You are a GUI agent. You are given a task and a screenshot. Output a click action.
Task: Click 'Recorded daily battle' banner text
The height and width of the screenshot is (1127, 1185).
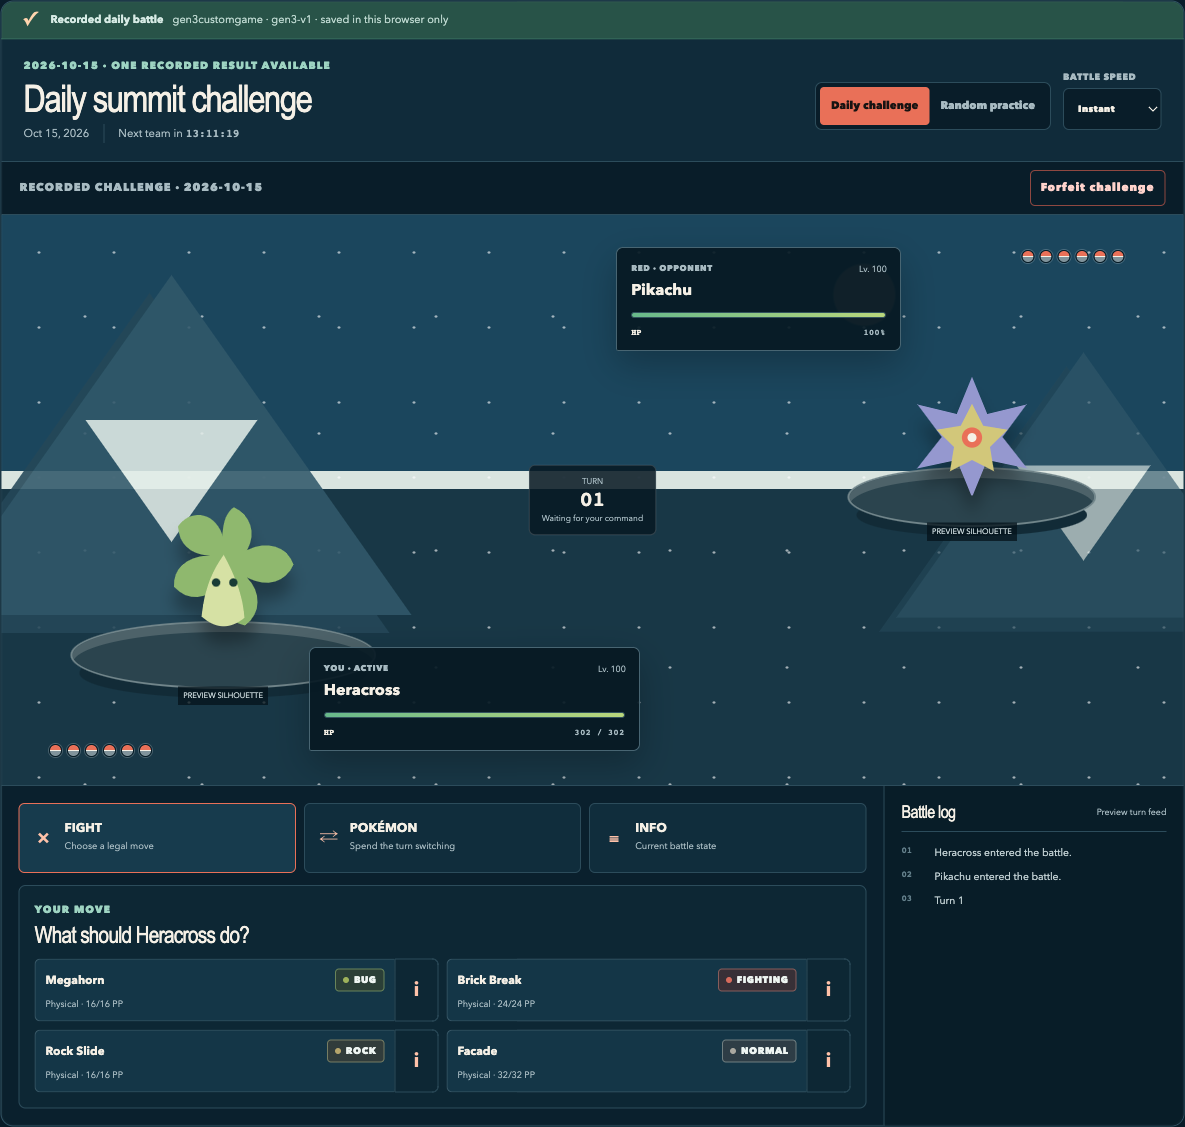(x=107, y=19)
